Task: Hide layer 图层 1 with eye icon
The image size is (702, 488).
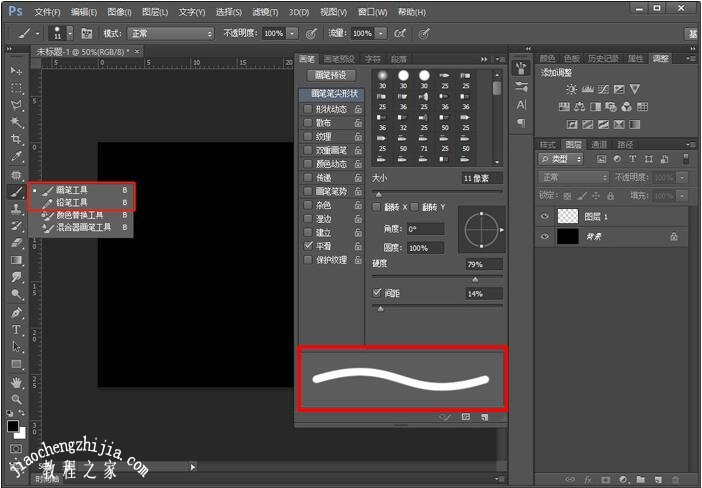Action: pyautogui.click(x=545, y=216)
